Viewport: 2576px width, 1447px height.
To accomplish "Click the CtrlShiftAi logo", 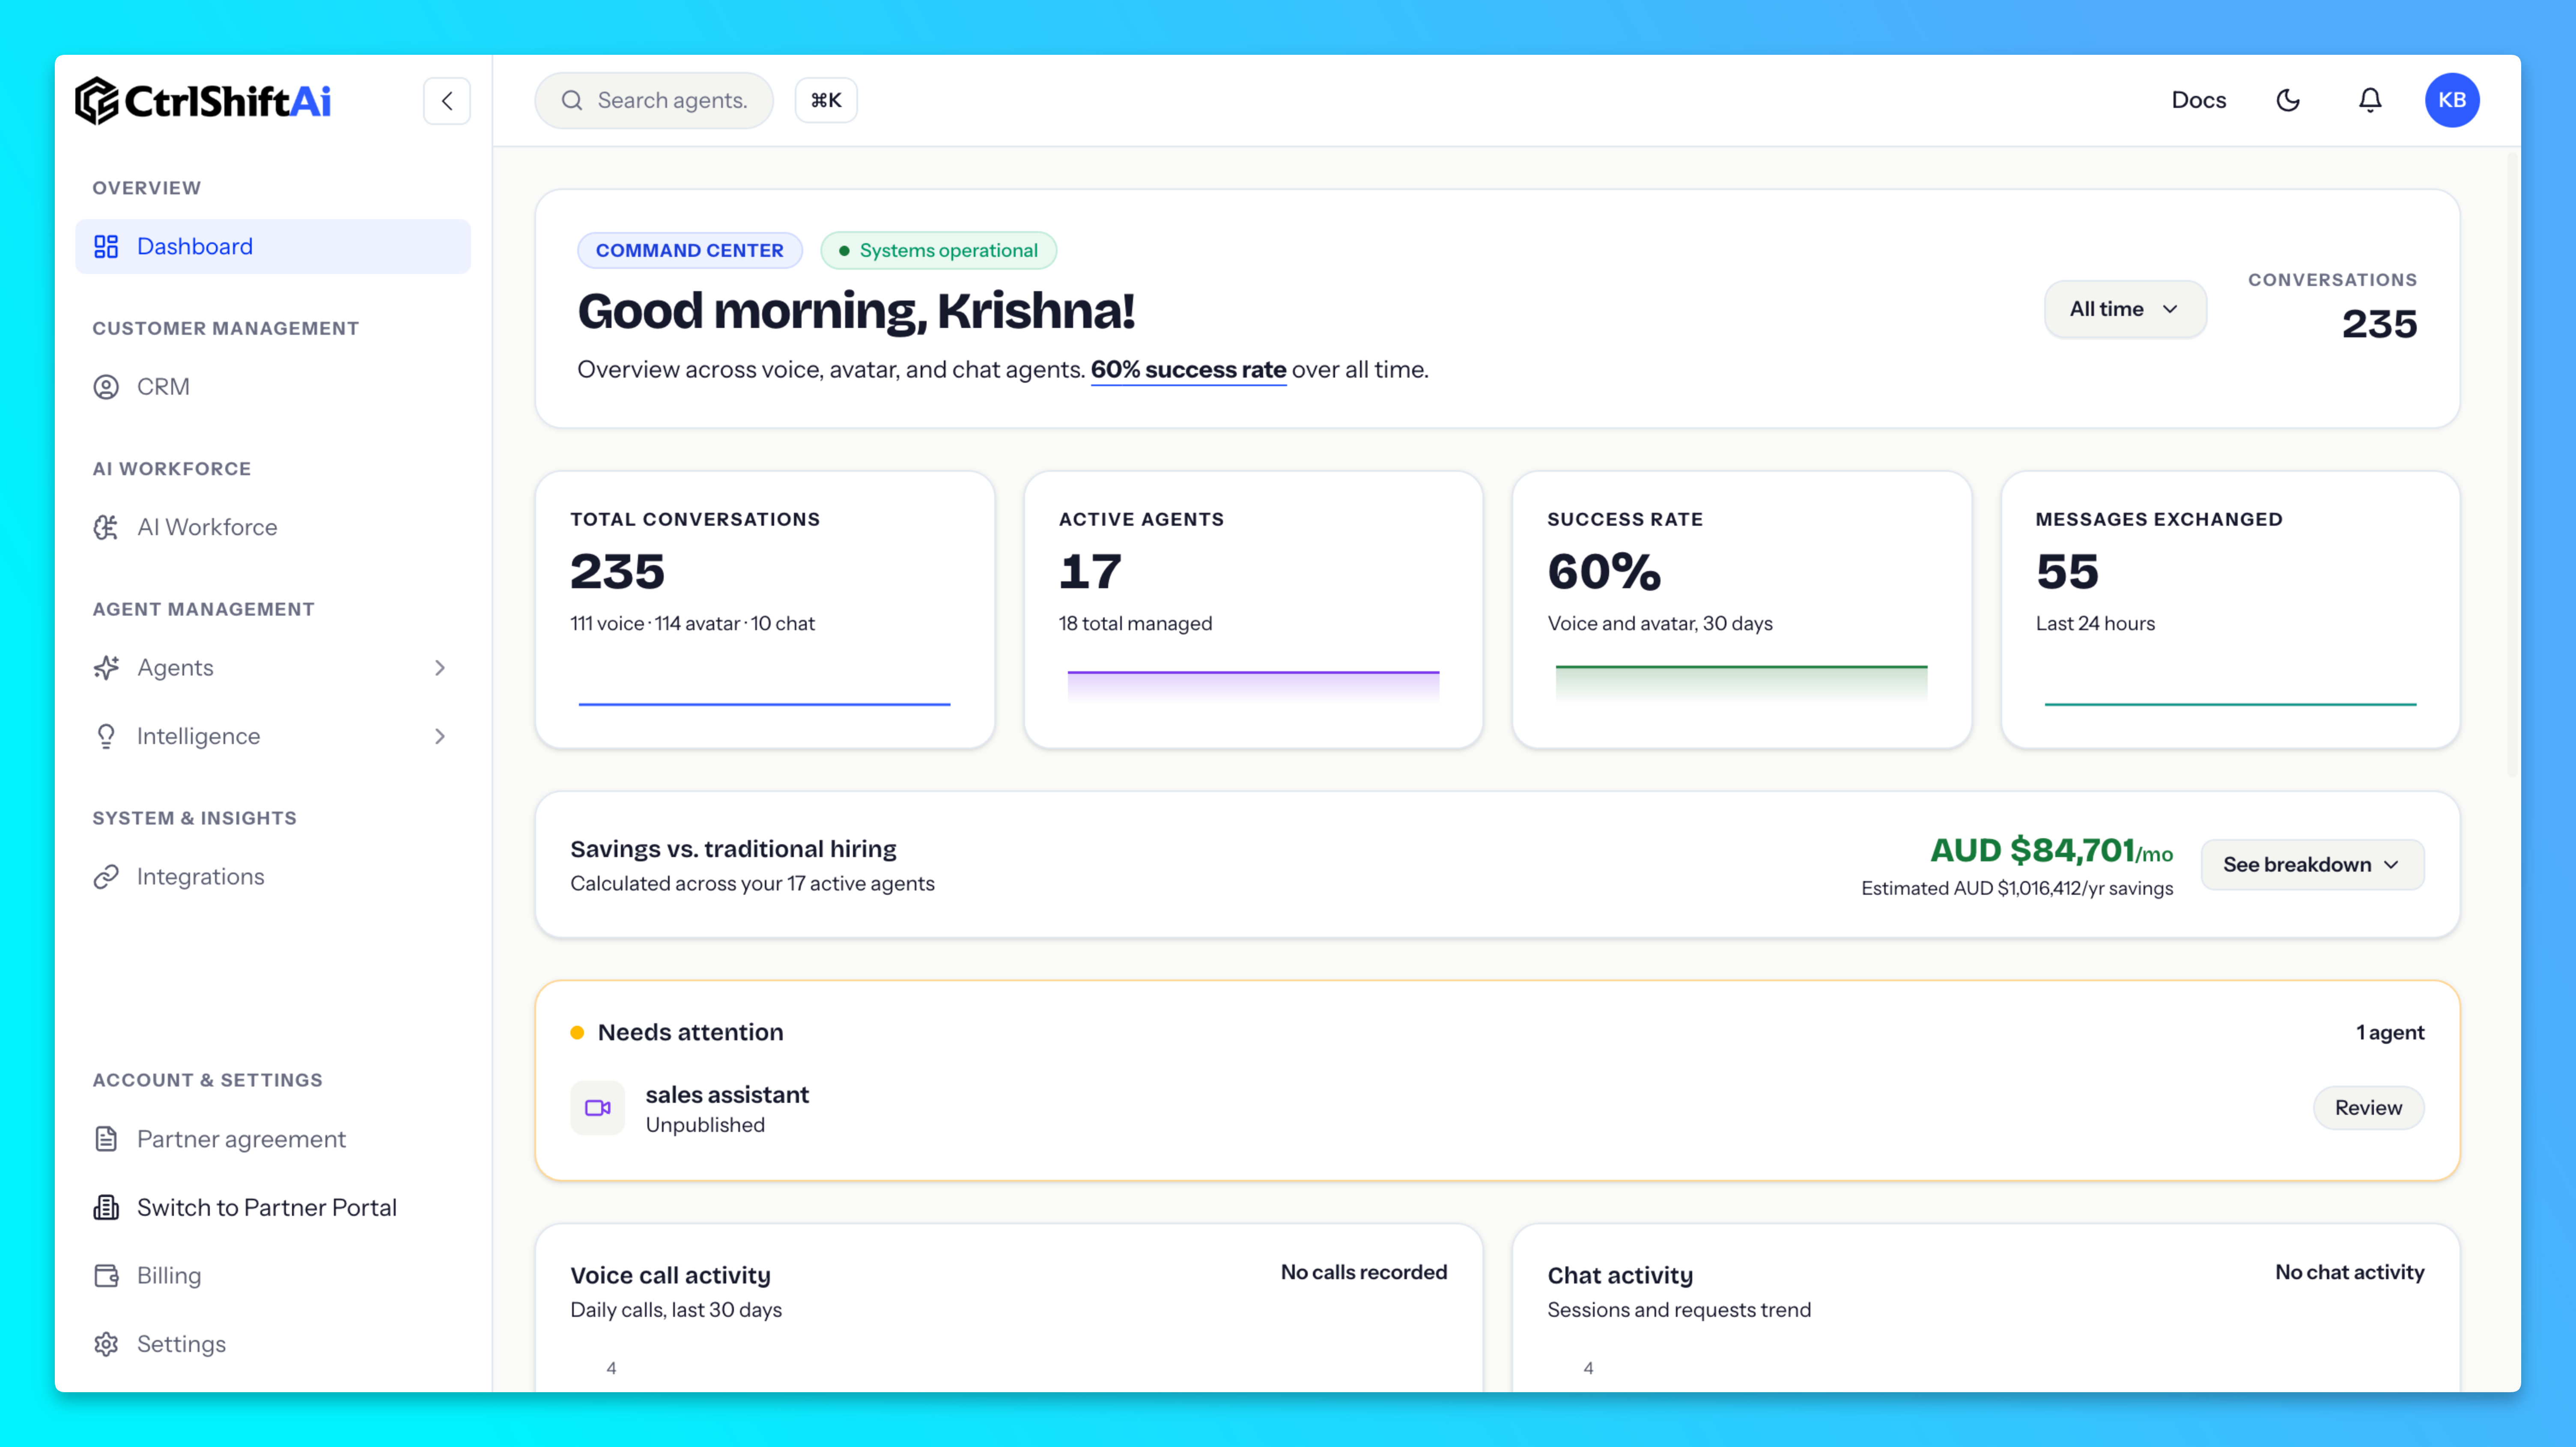I will (203, 101).
